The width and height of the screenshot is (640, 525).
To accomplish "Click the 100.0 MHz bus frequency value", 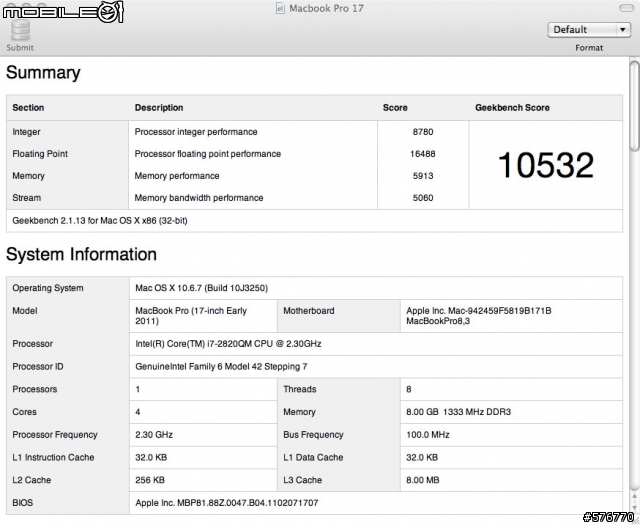I will point(428,435).
